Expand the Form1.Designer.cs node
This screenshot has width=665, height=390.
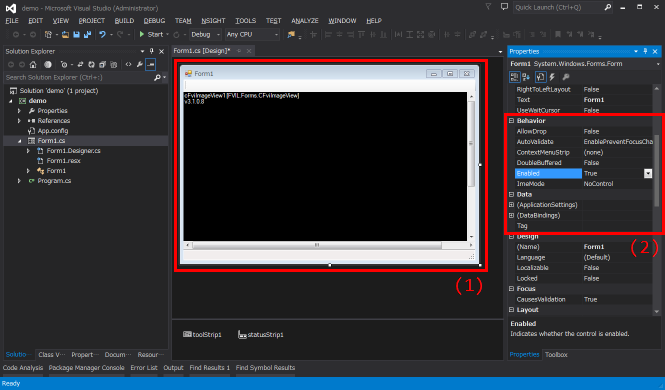point(28,151)
